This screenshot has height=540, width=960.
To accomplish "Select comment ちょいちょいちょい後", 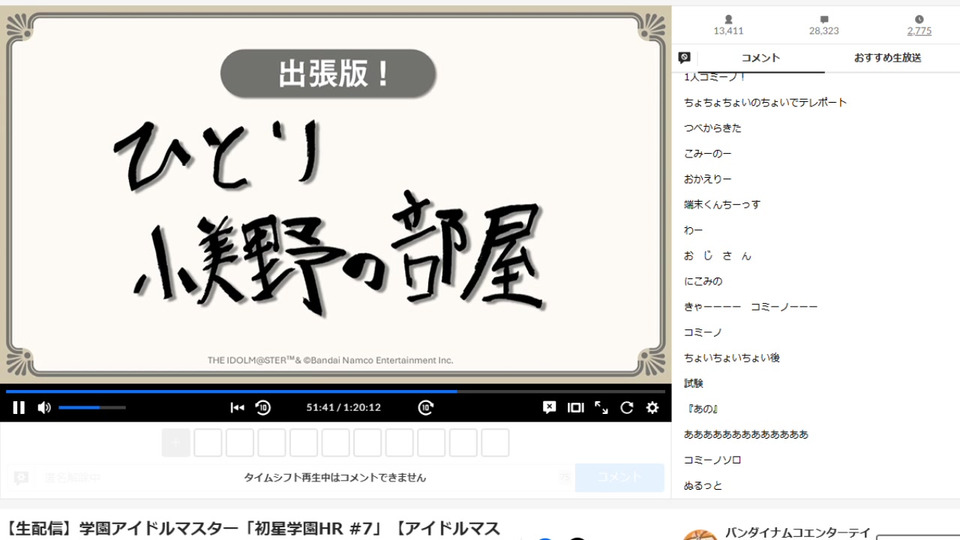I will (732, 358).
